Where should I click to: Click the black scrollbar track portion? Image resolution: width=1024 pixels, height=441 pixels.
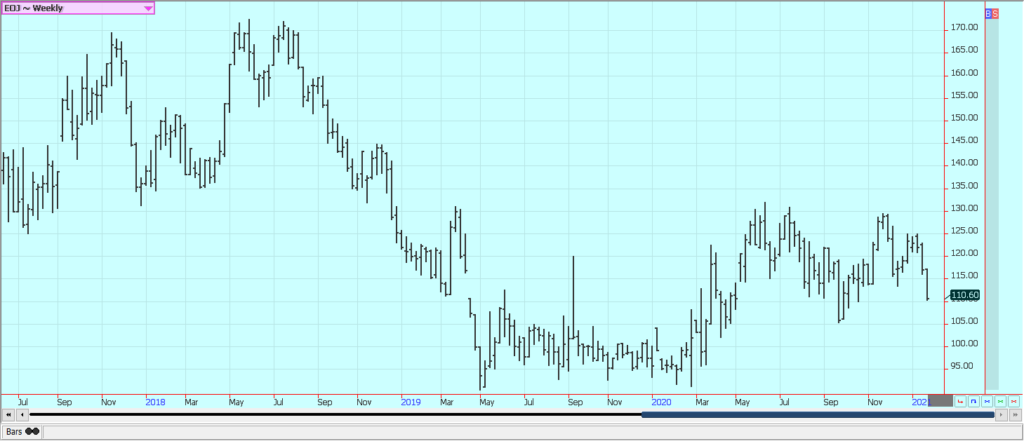point(336,414)
